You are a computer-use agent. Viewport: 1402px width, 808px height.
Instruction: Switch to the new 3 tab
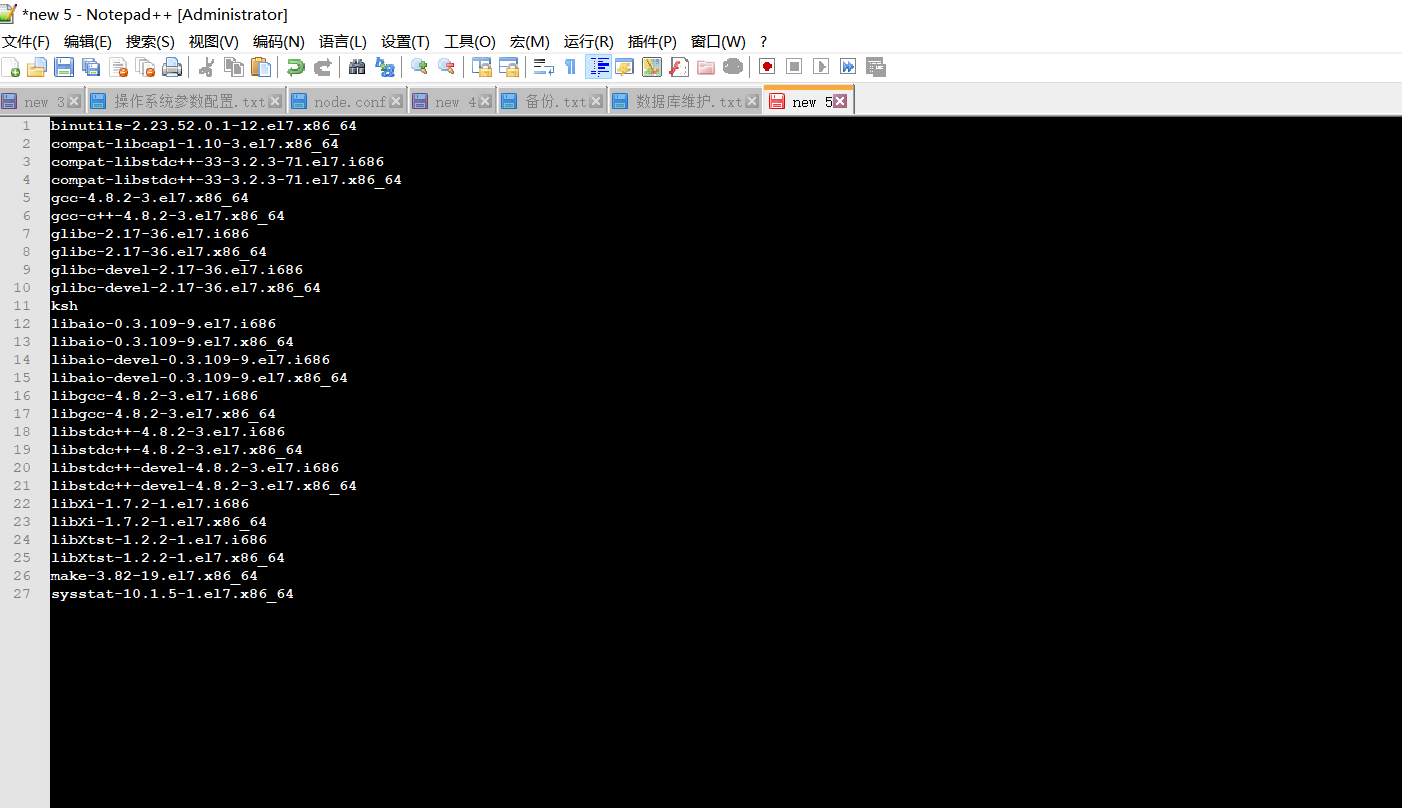[x=42, y=102]
